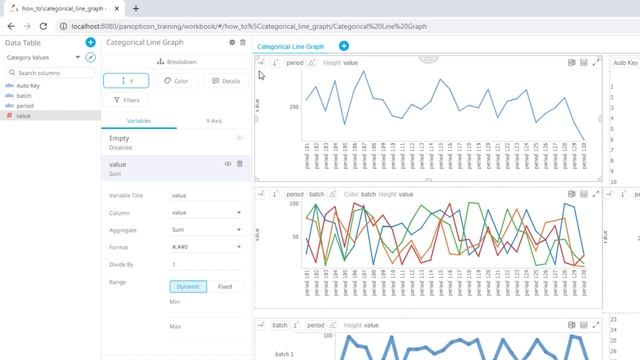
Task: Expand the Category Values data table dropdown
Action: [x=78, y=58]
